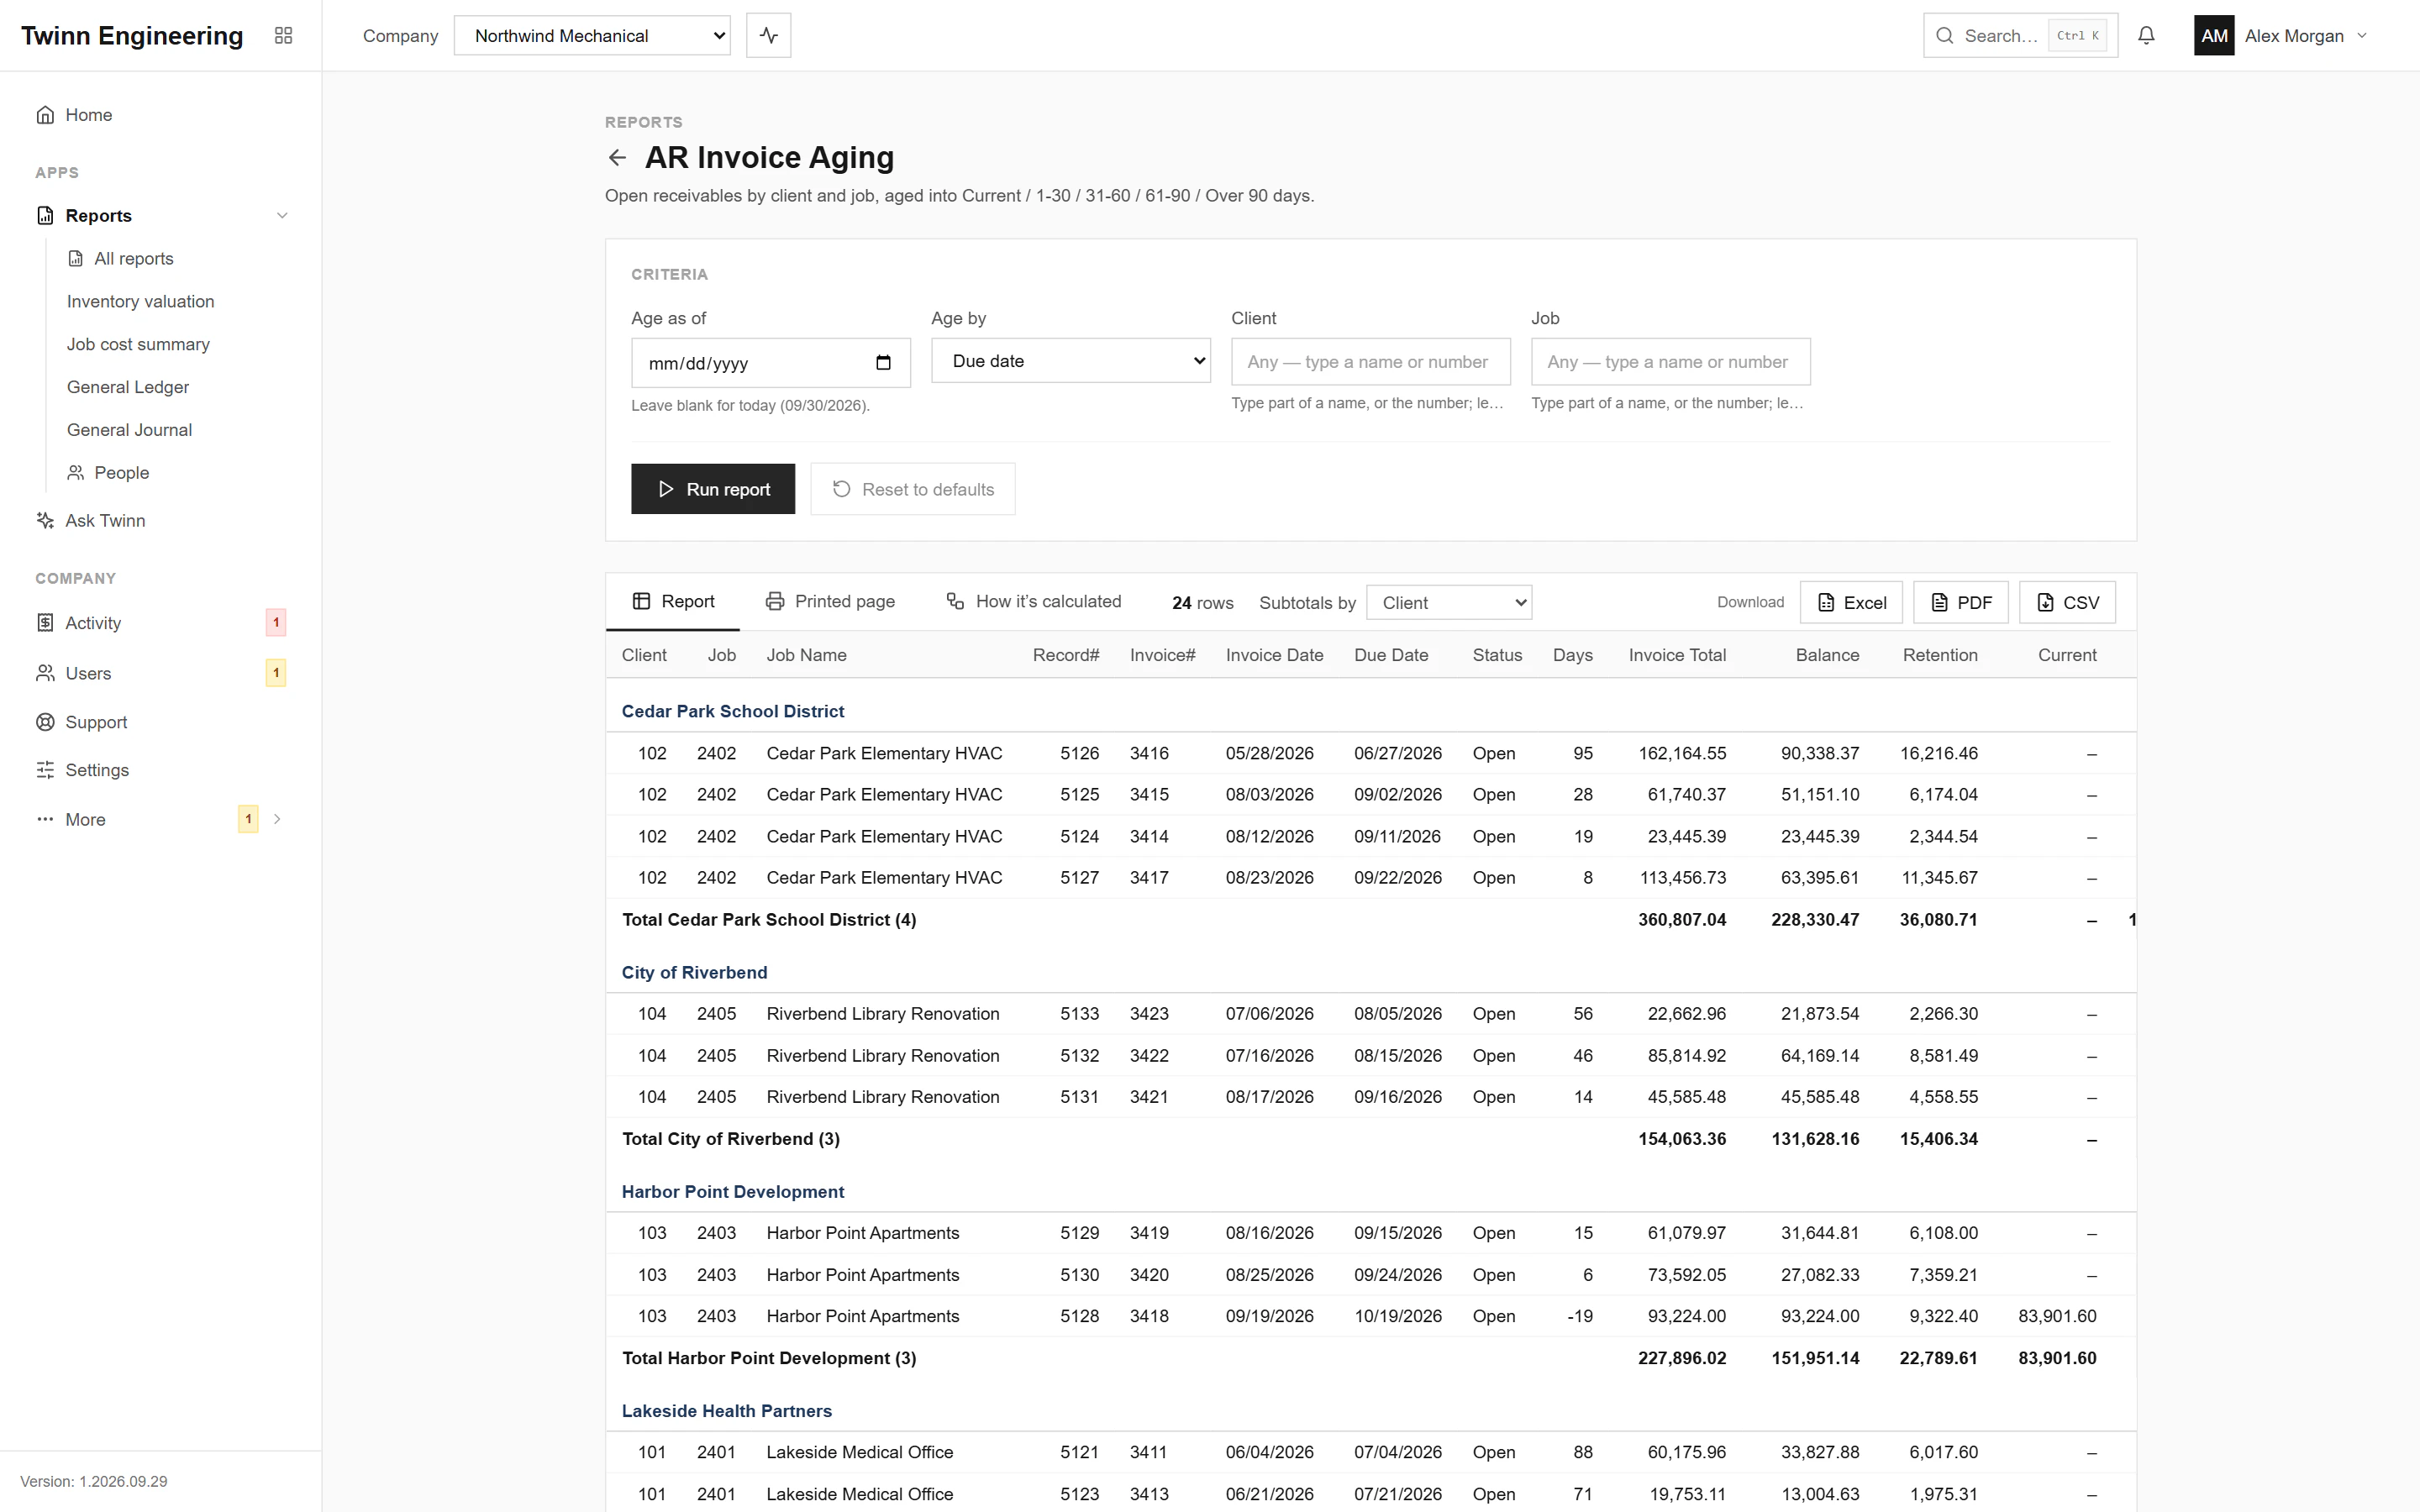Switch to the Printed page tab
The height and width of the screenshot is (1512, 2420).
829,601
